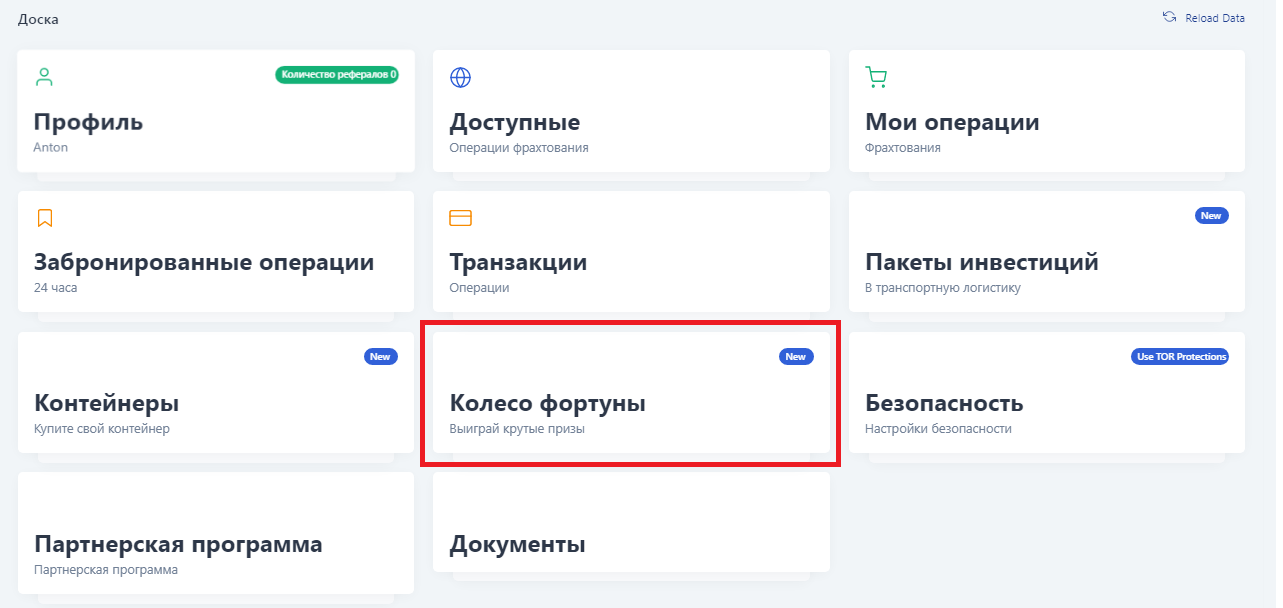The width and height of the screenshot is (1283, 608).
Task: Open Мои операции card
Action: point(1047,111)
